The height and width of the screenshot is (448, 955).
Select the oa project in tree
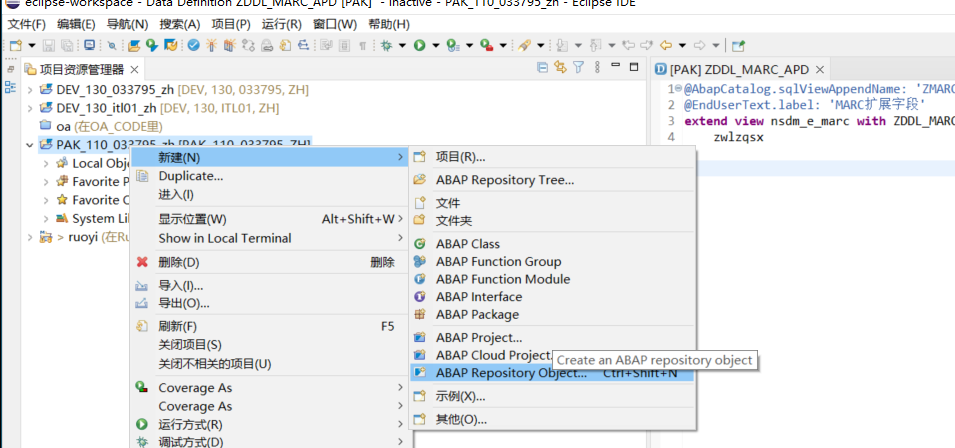62,126
